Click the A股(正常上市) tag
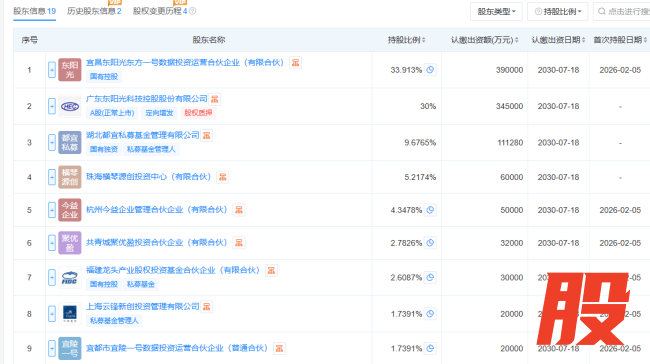Screen dimensions: 650x364 click(112, 113)
